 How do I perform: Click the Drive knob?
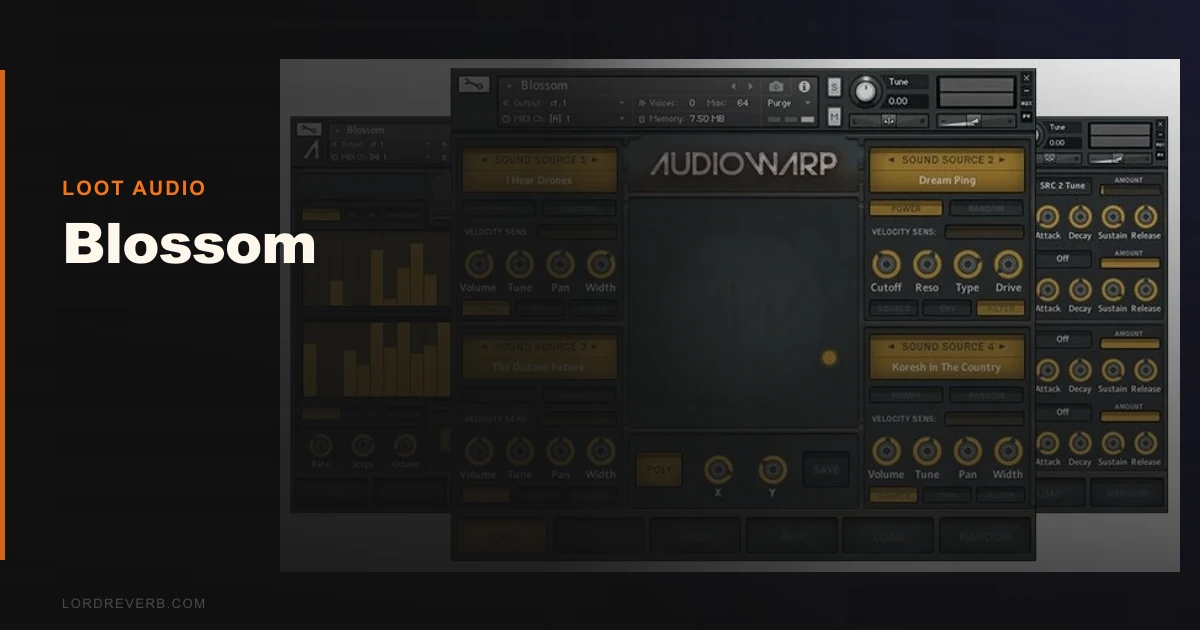pyautogui.click(x=1008, y=264)
